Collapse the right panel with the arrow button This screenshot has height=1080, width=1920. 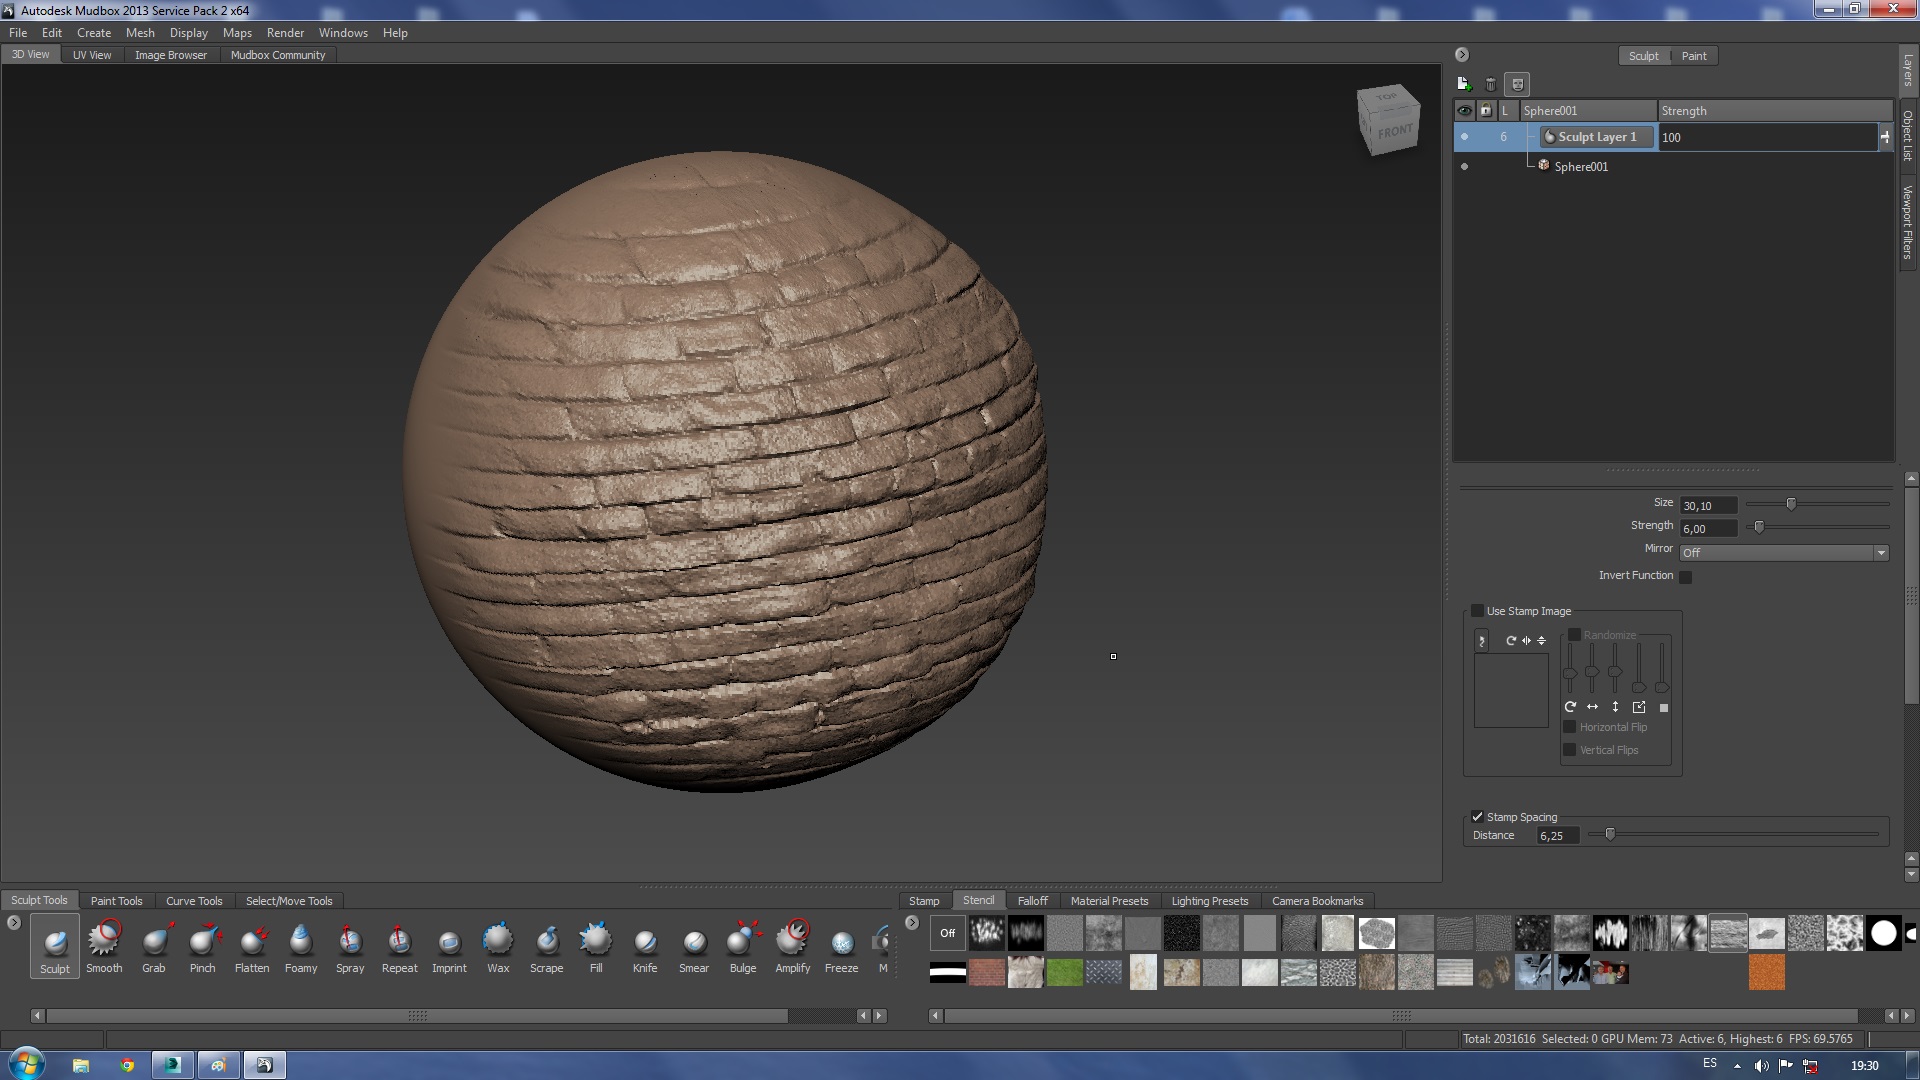1462,55
